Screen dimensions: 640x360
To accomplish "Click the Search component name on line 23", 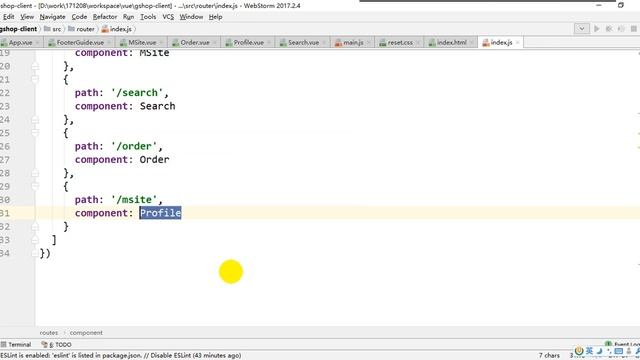I will coord(158,106).
